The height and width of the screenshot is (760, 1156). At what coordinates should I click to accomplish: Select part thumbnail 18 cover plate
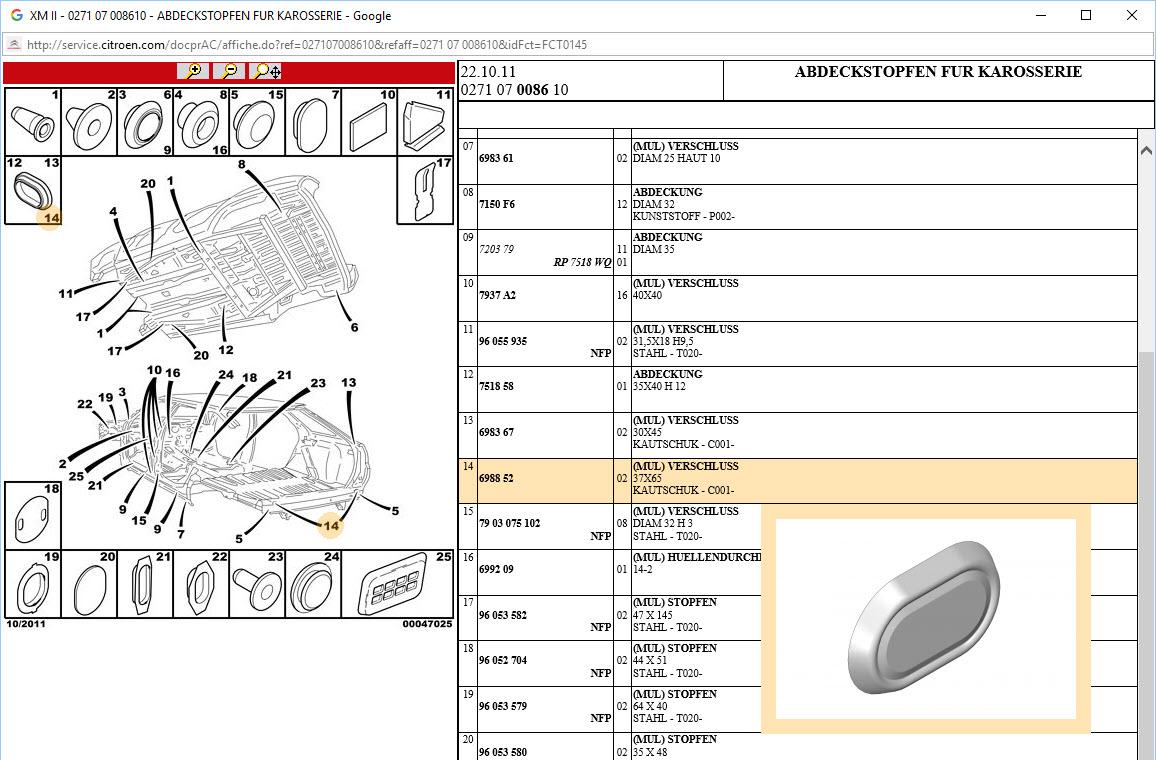click(x=33, y=515)
